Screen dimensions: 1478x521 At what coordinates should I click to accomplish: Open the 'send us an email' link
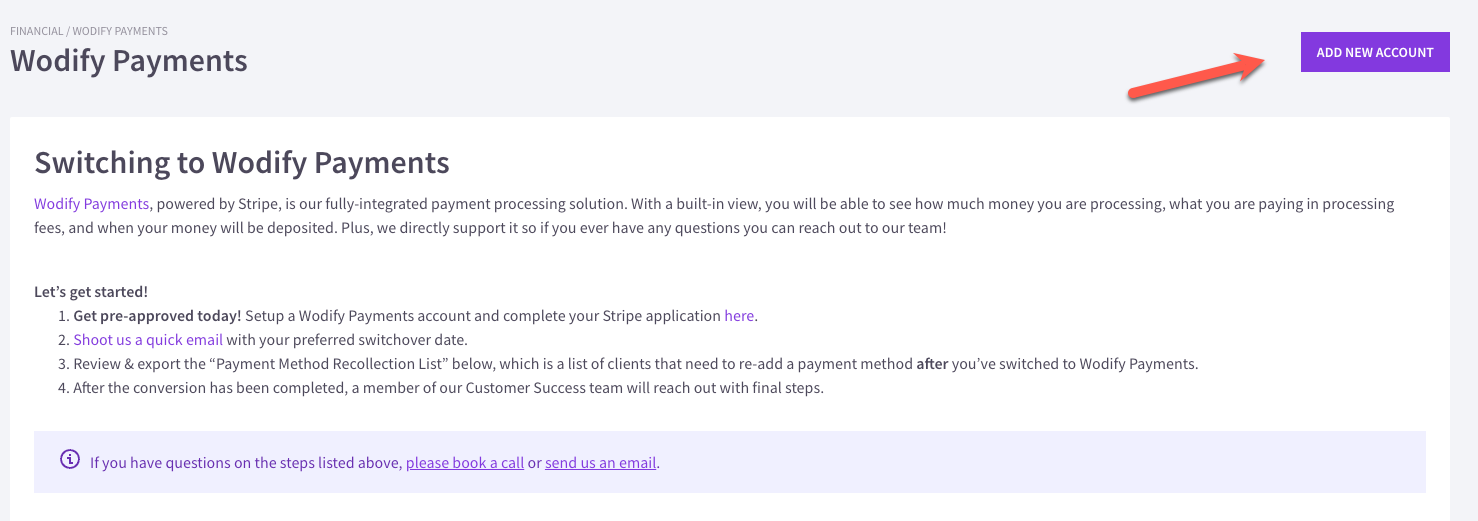pos(601,463)
